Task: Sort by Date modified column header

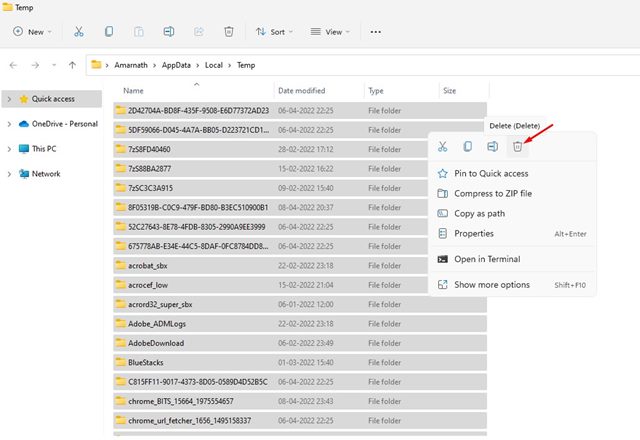Action: click(302, 91)
